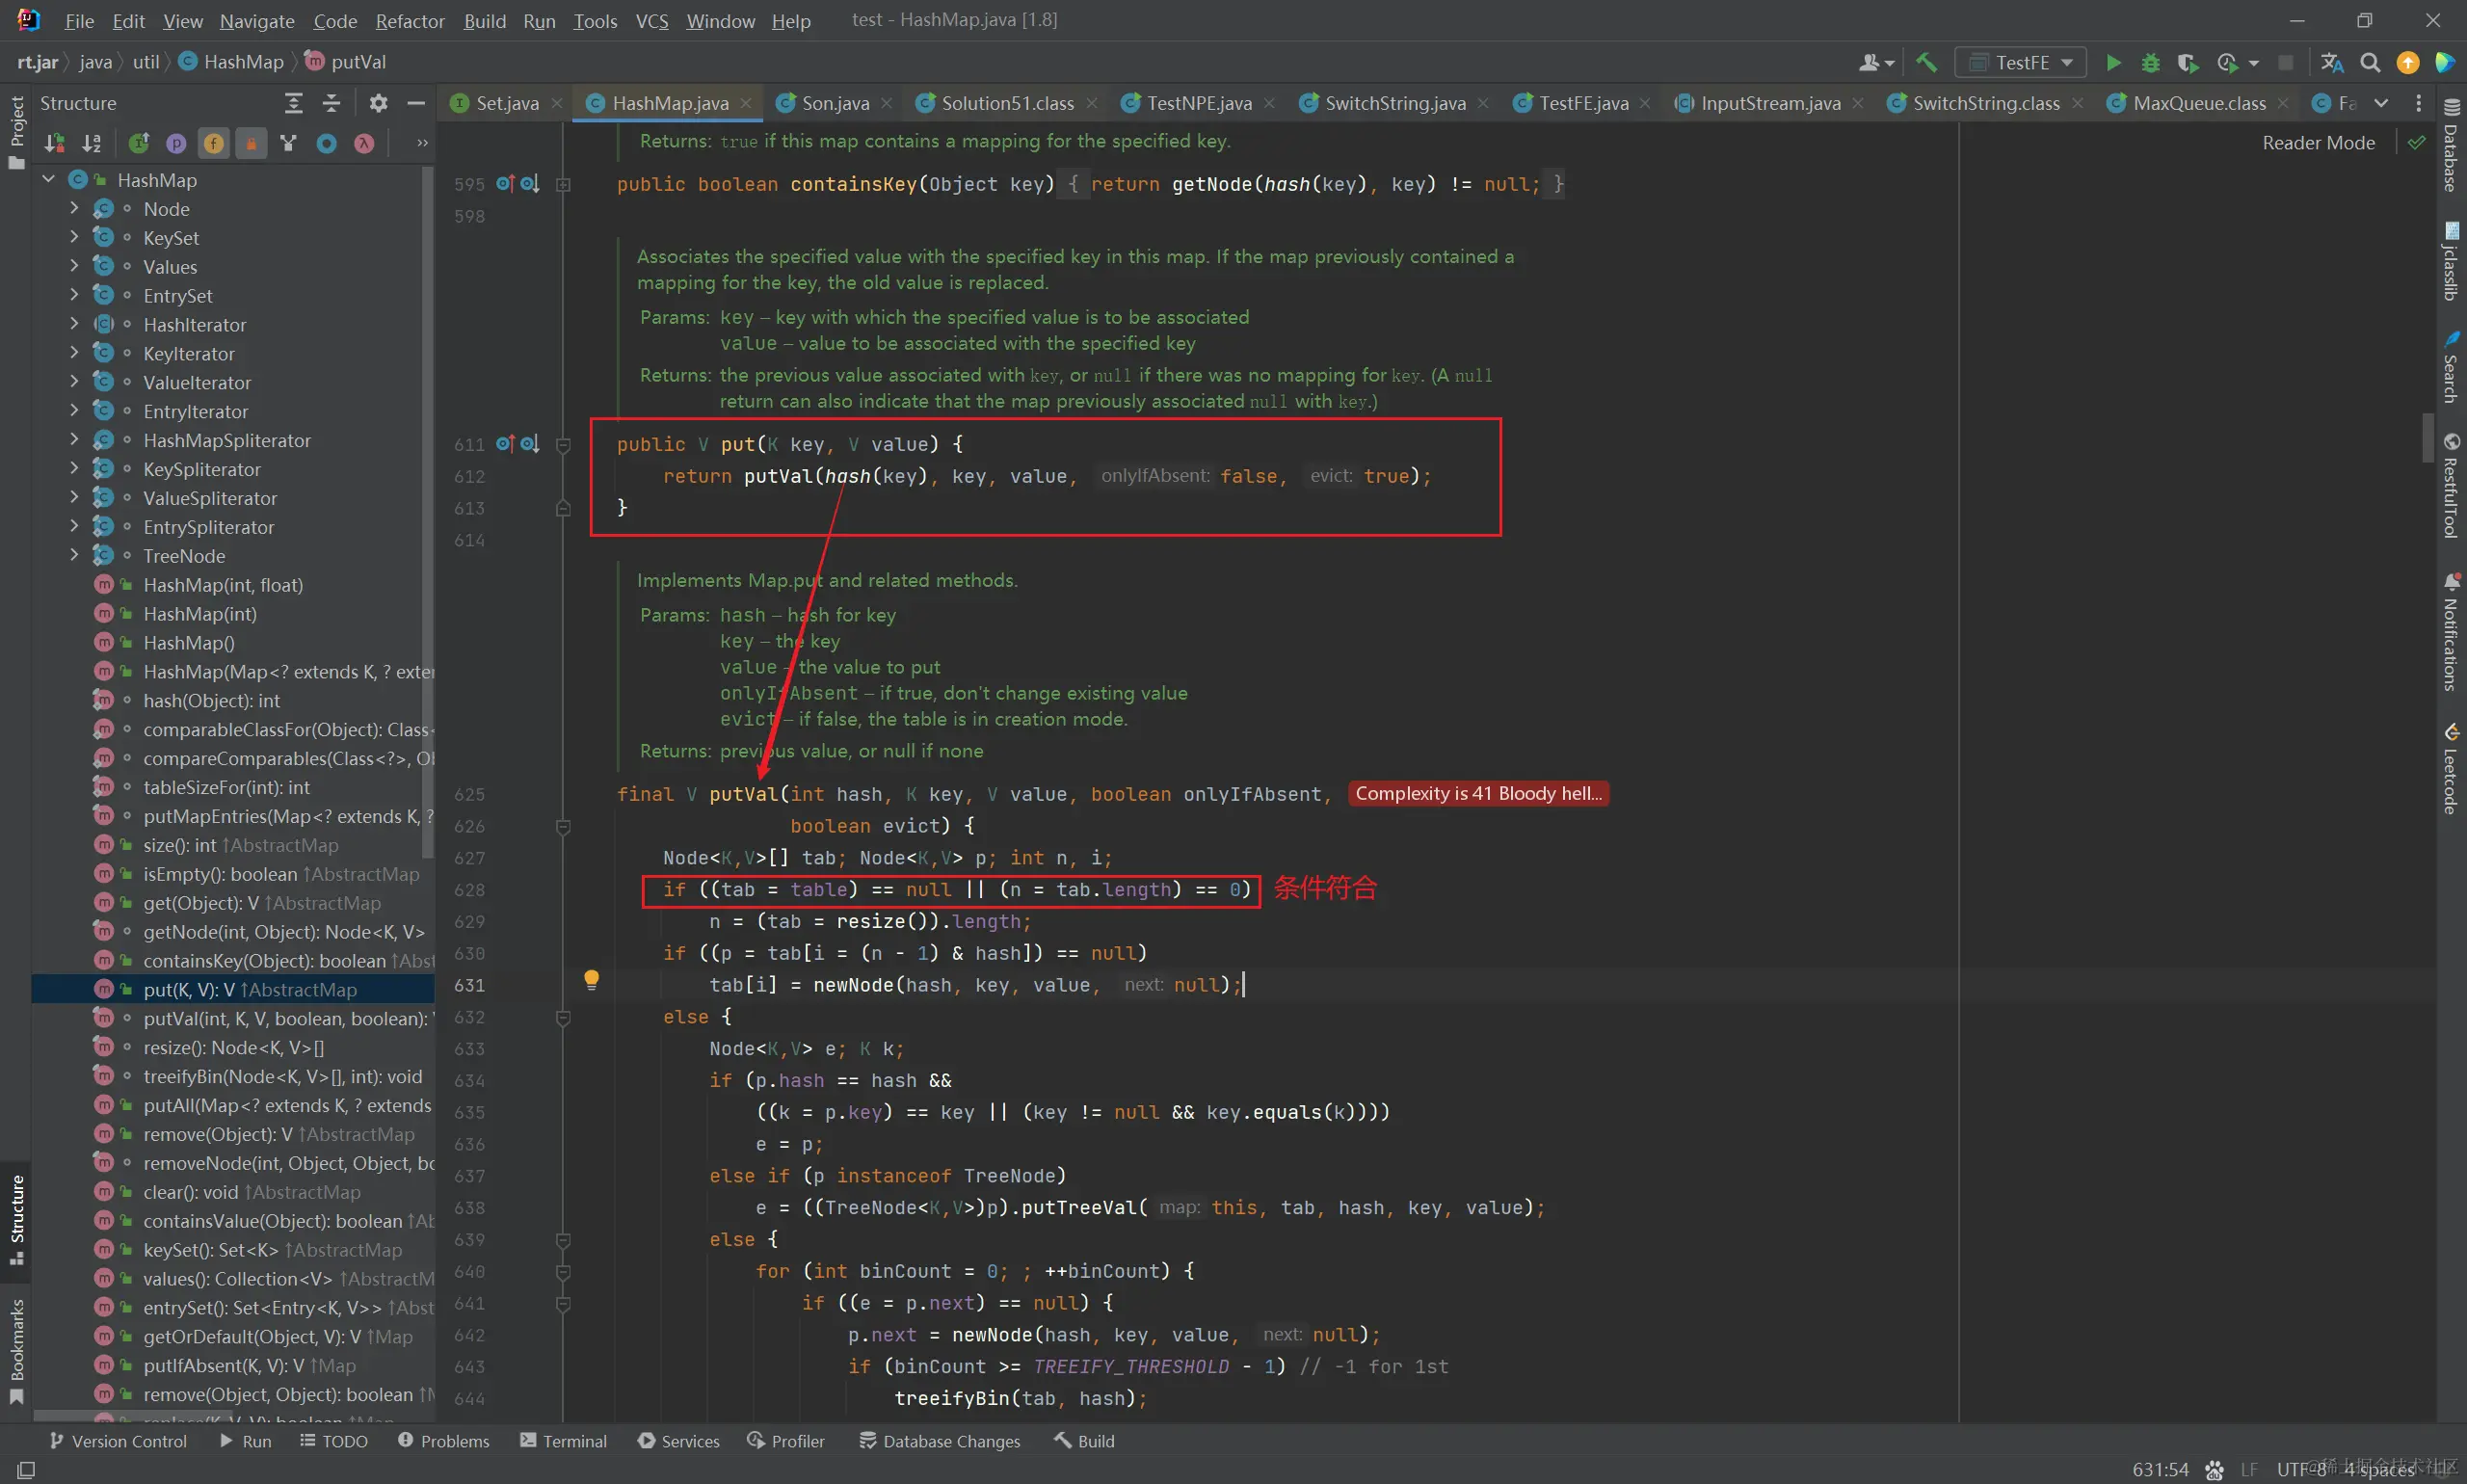Viewport: 2467px width, 1484px height.
Task: Open Structure panel settings gear
Action: point(377,103)
